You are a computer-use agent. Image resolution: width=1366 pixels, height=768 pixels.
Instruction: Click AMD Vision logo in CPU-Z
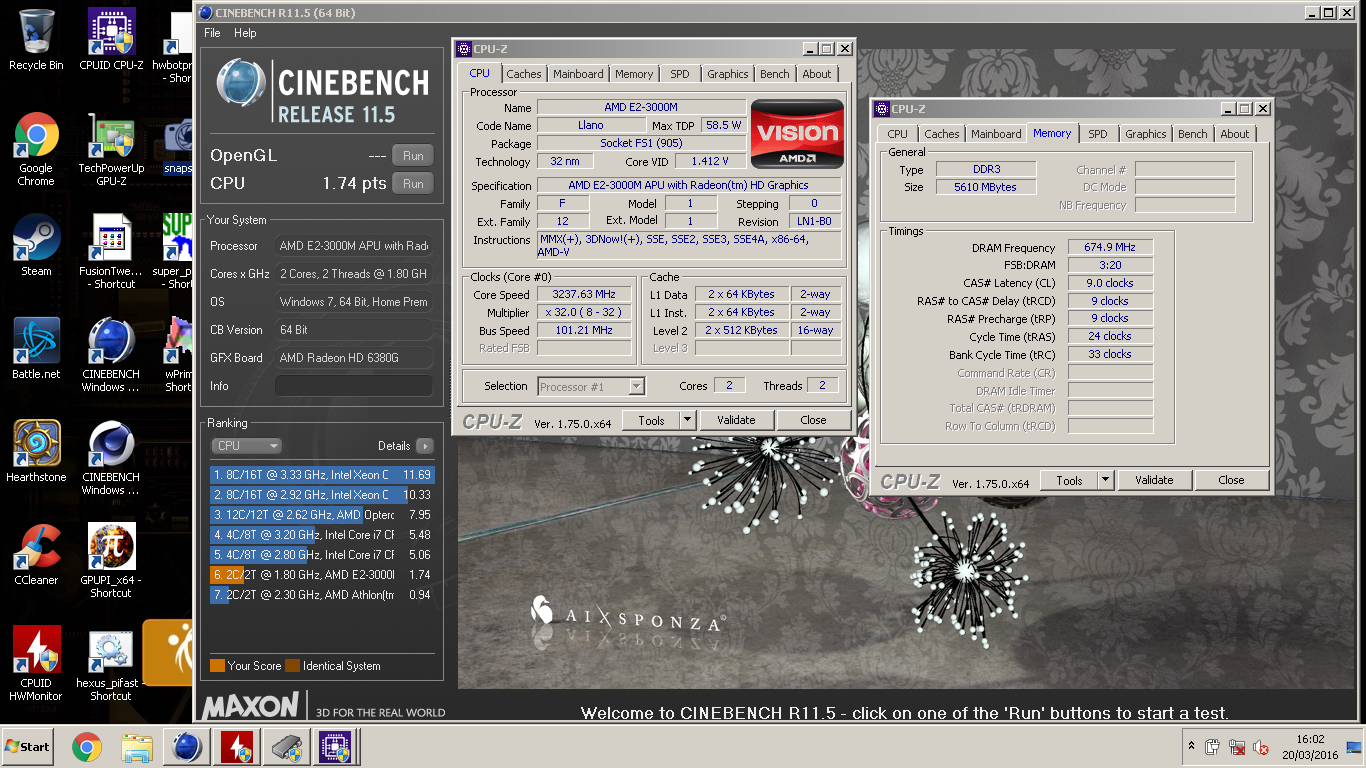tap(797, 133)
